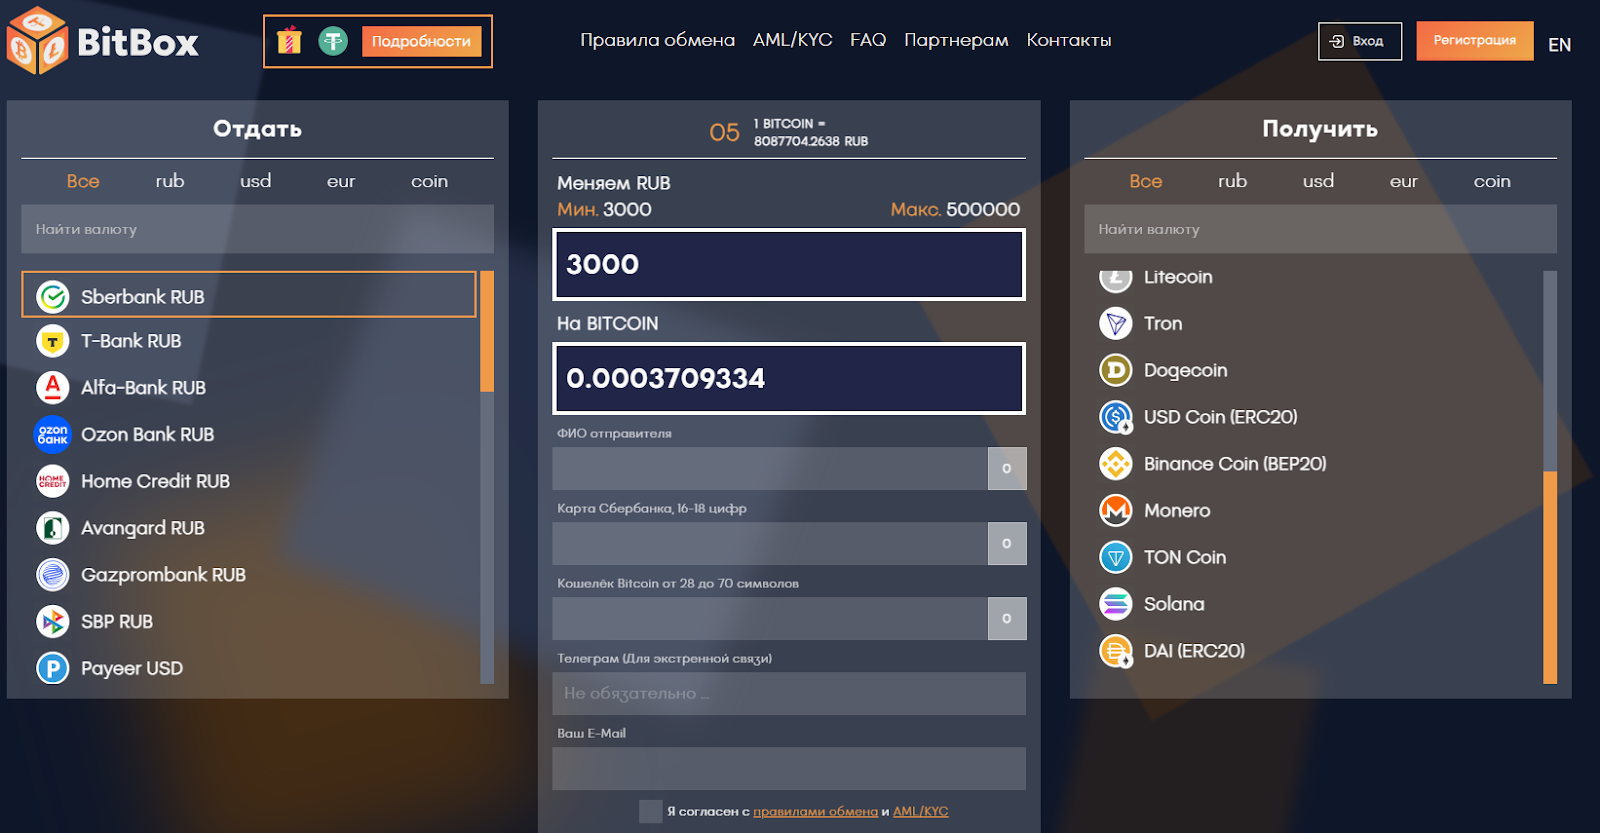Viewport: 1600px width, 833px height.
Task: Click the Вход login button
Action: [1359, 41]
